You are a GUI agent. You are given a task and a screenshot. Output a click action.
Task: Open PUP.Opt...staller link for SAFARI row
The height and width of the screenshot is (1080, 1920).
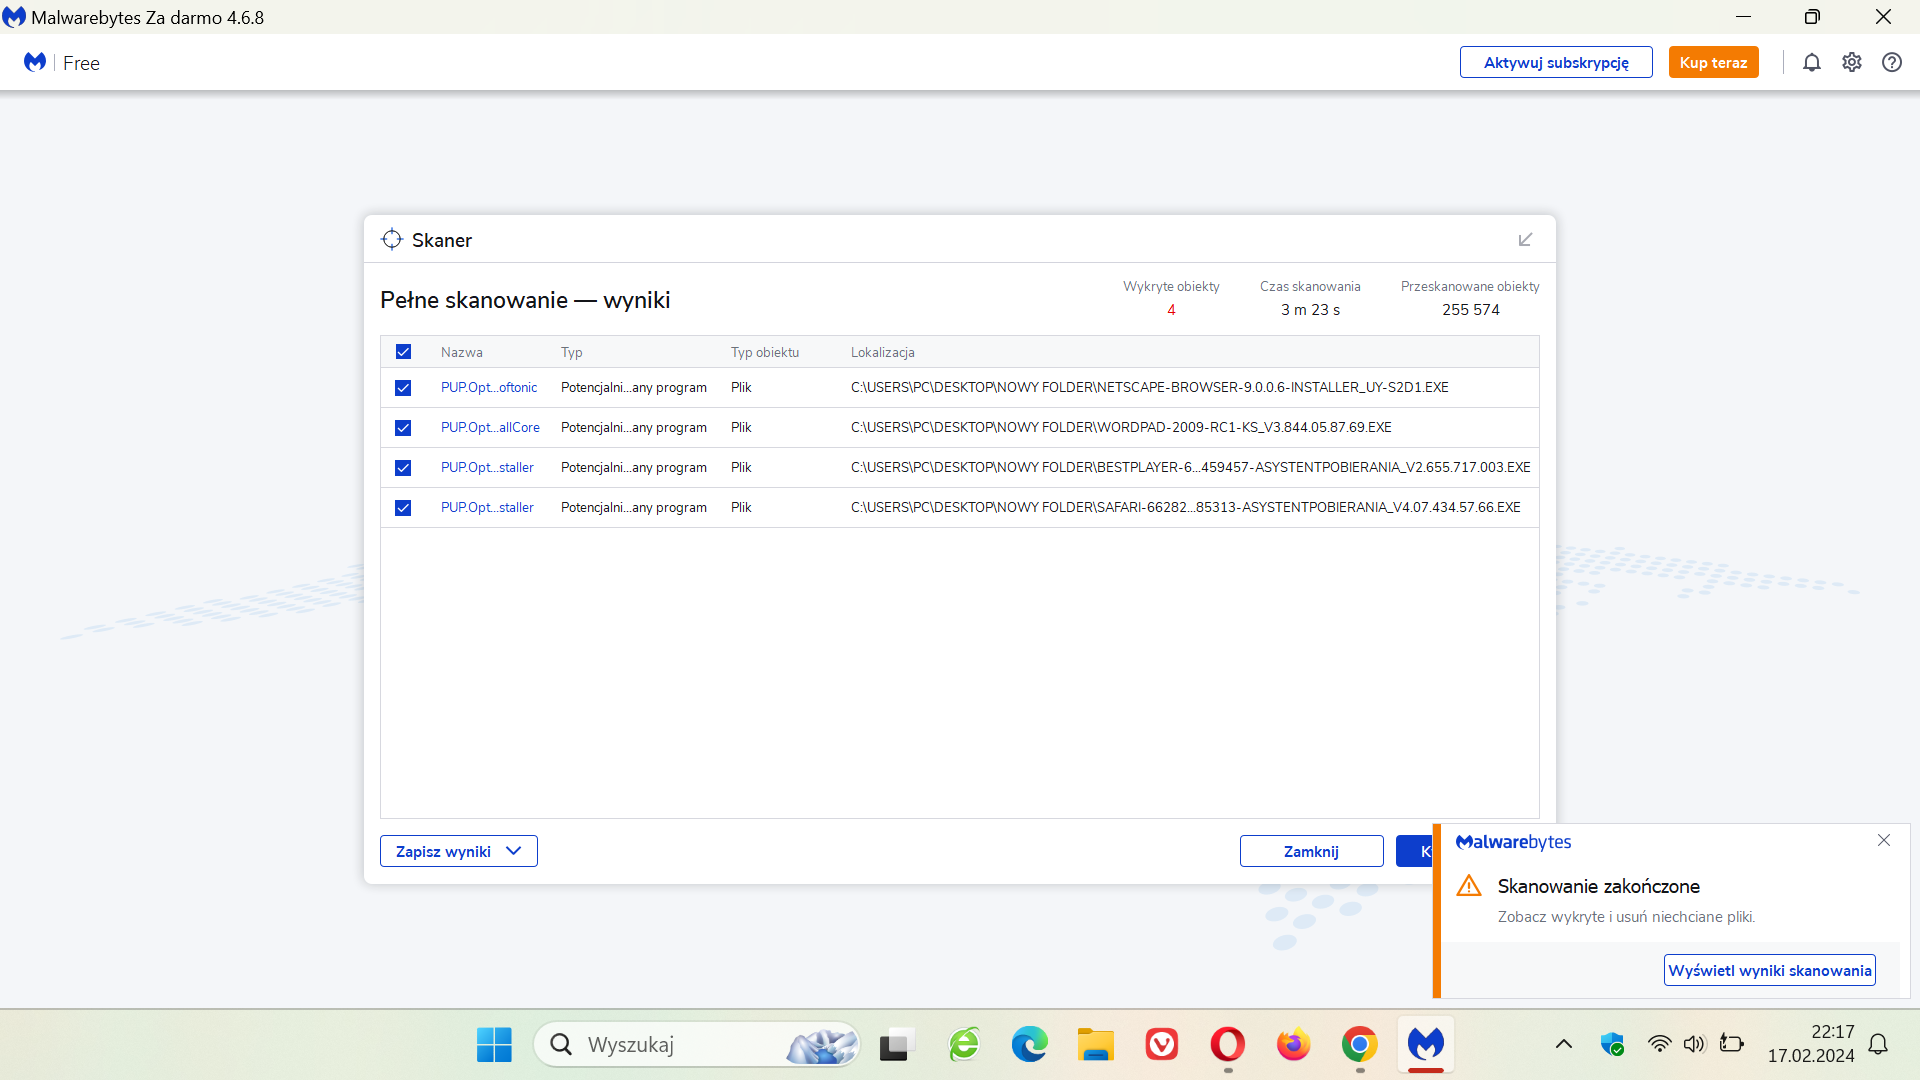tap(487, 508)
